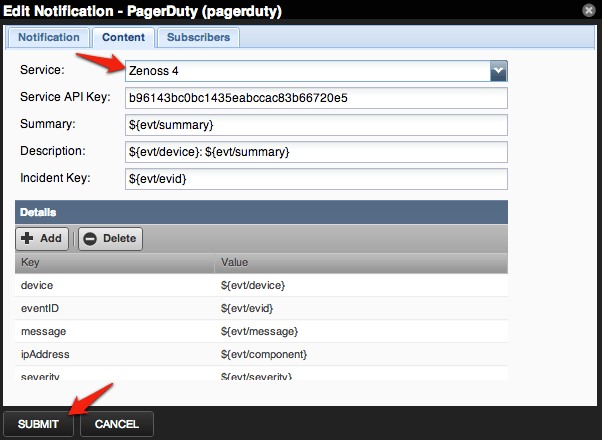Select the eventID detail row
This screenshot has width=602, height=440.
[x=260, y=308]
